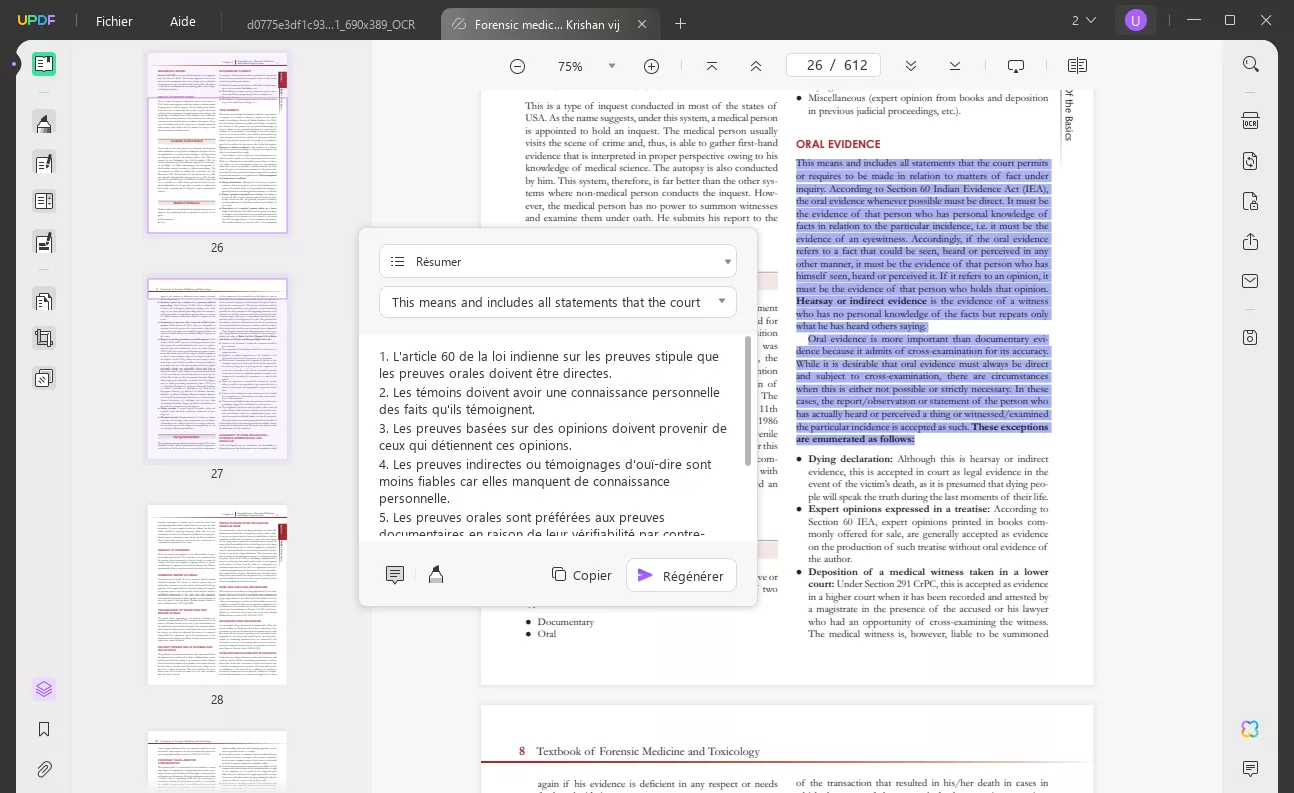This screenshot has height=793, width=1294.
Task: Zoom in with the plus button
Action: [651, 66]
